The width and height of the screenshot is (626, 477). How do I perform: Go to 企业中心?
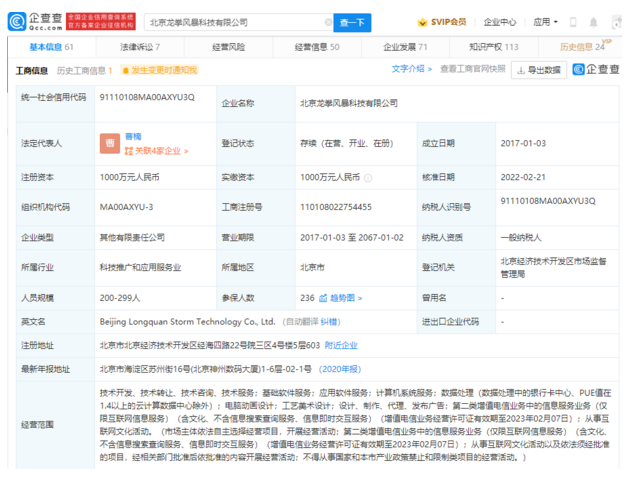coord(499,22)
